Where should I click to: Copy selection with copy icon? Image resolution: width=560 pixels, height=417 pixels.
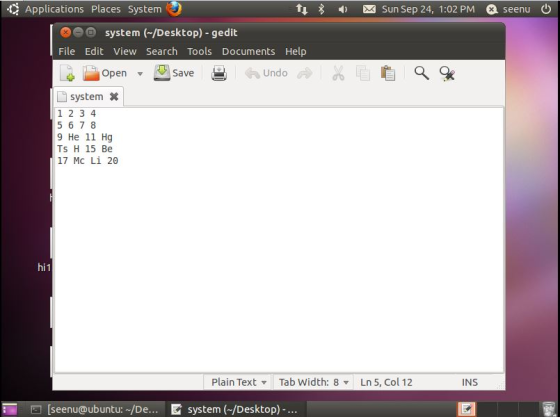click(x=363, y=73)
